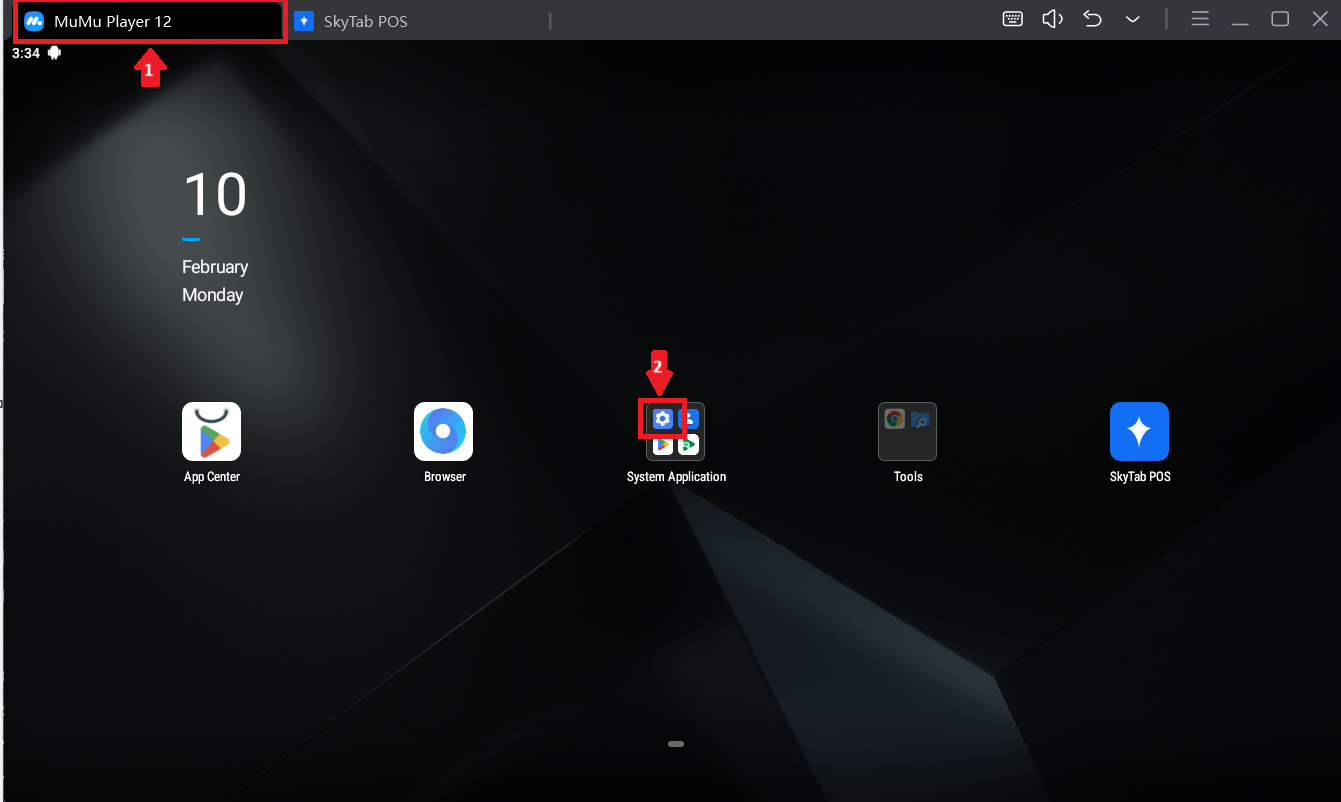Open the Chrome icon in Tools folder

click(x=895, y=419)
